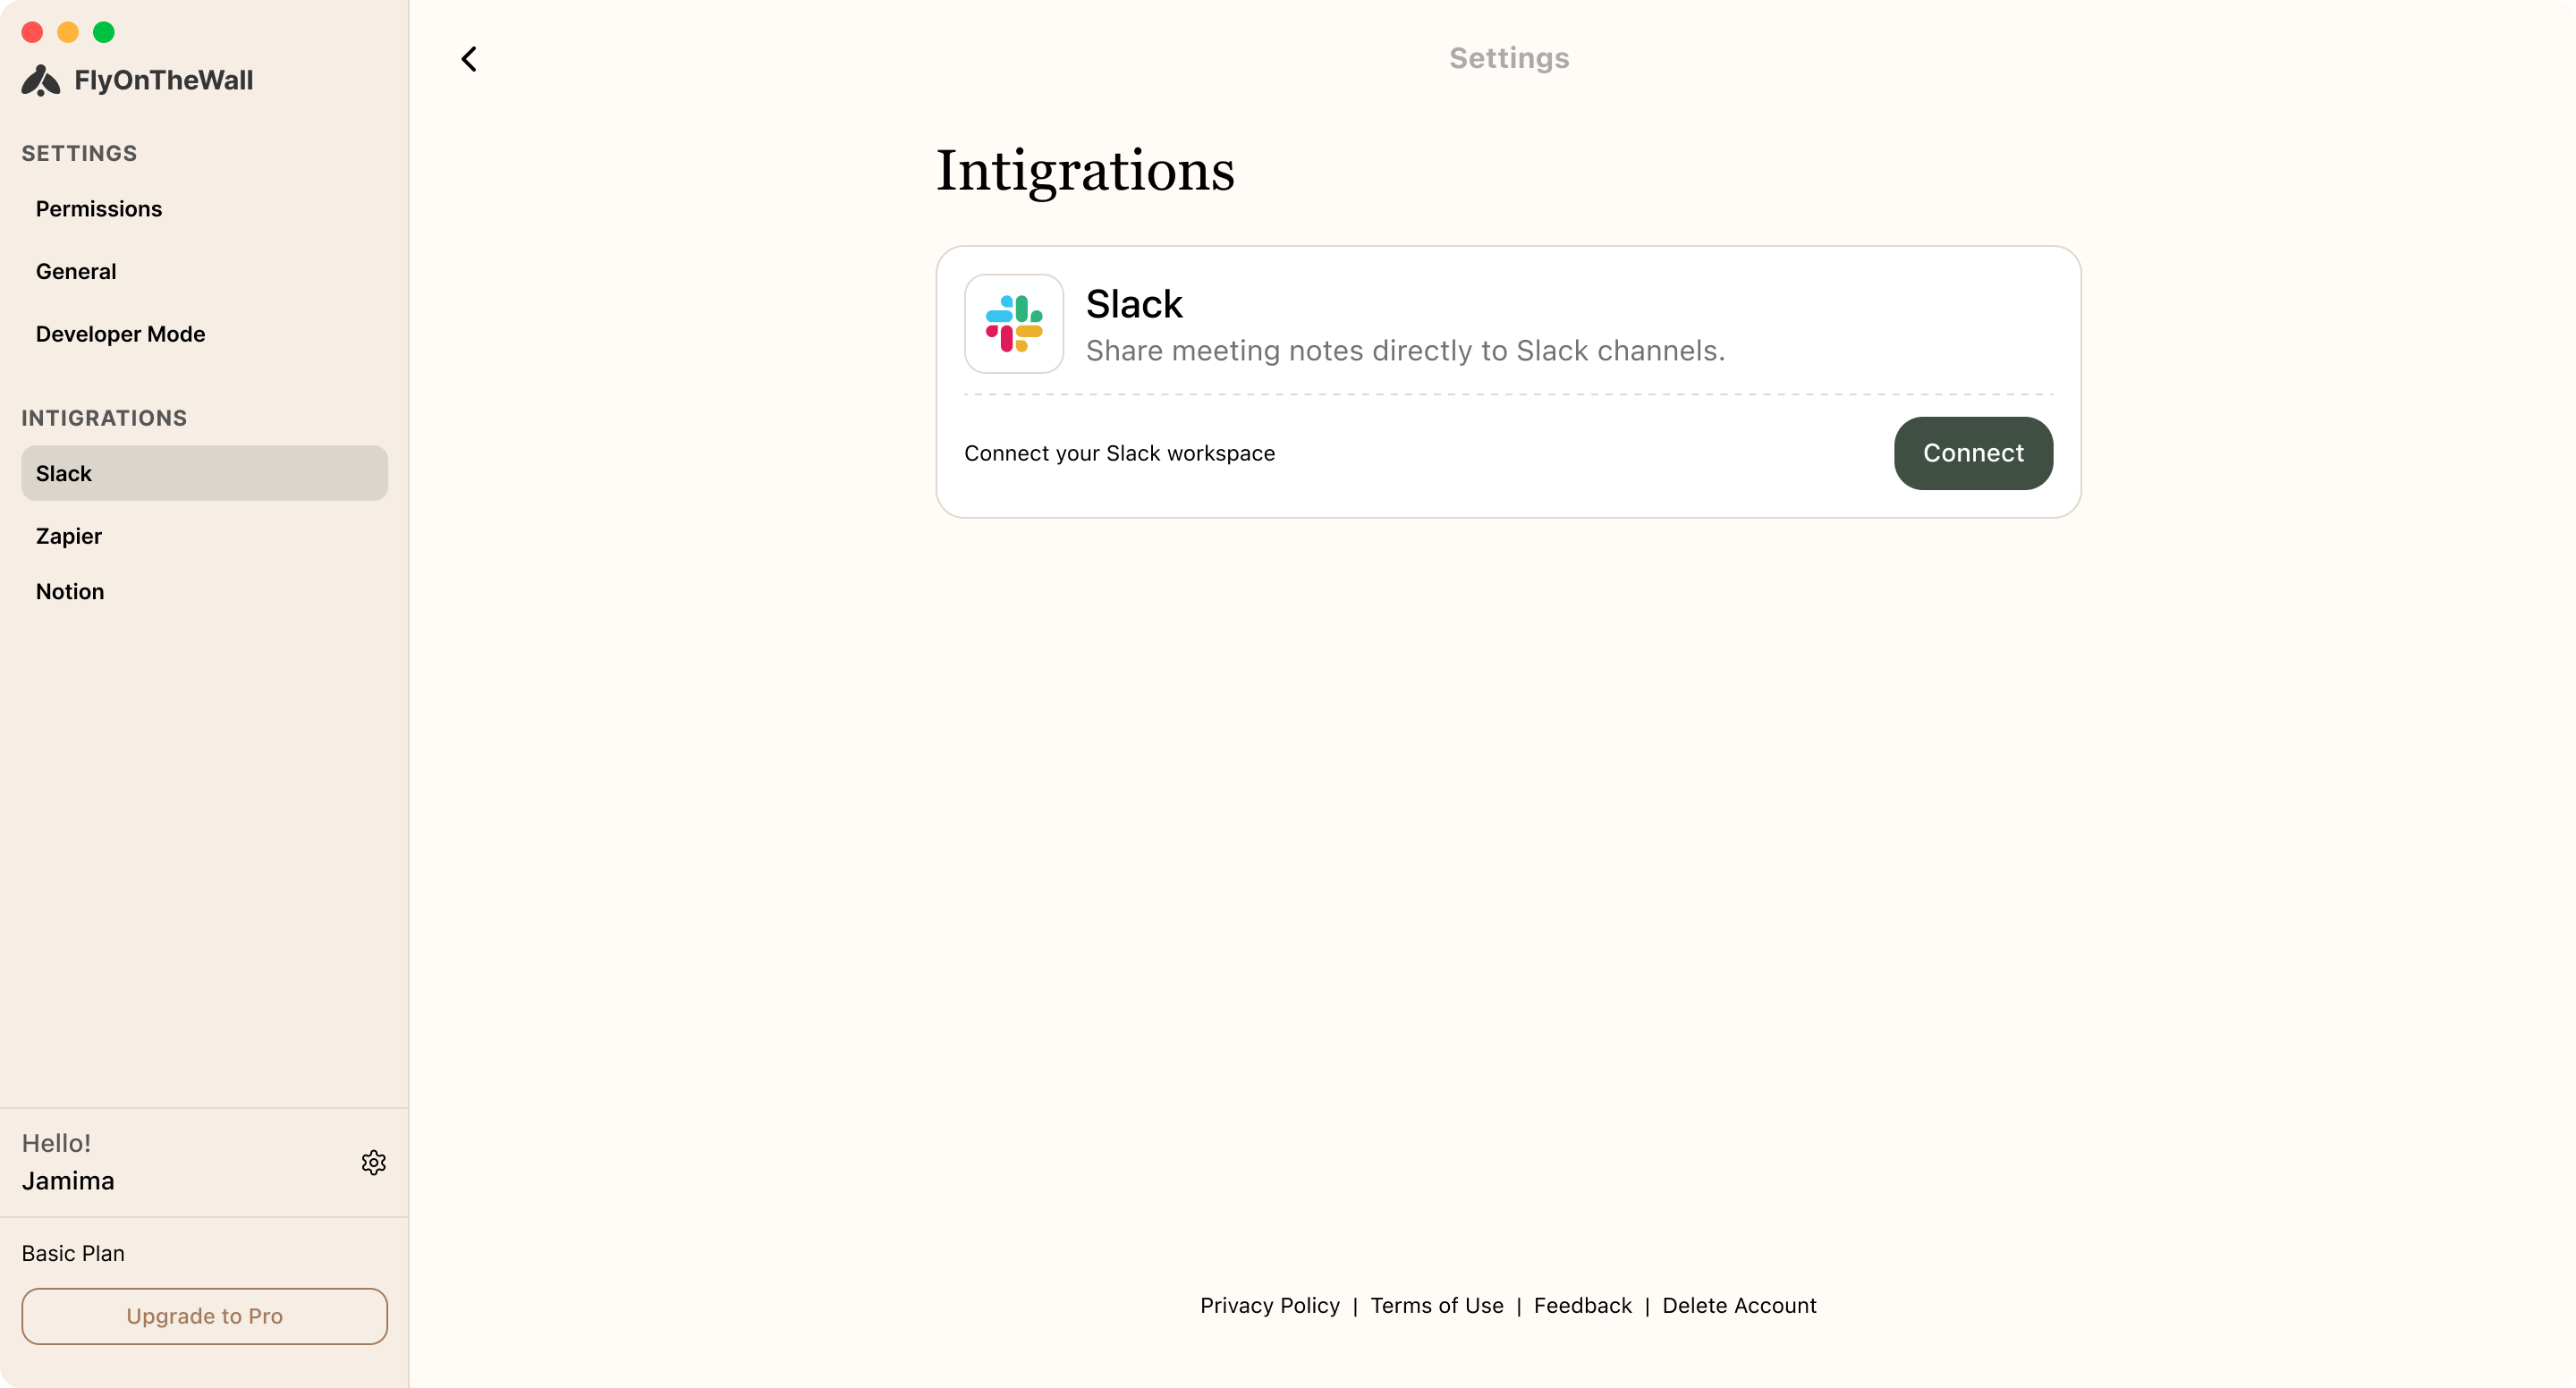Click the FlyOnTheWall fly logo
Image resolution: width=2576 pixels, height=1388 pixels.
tap(41, 80)
